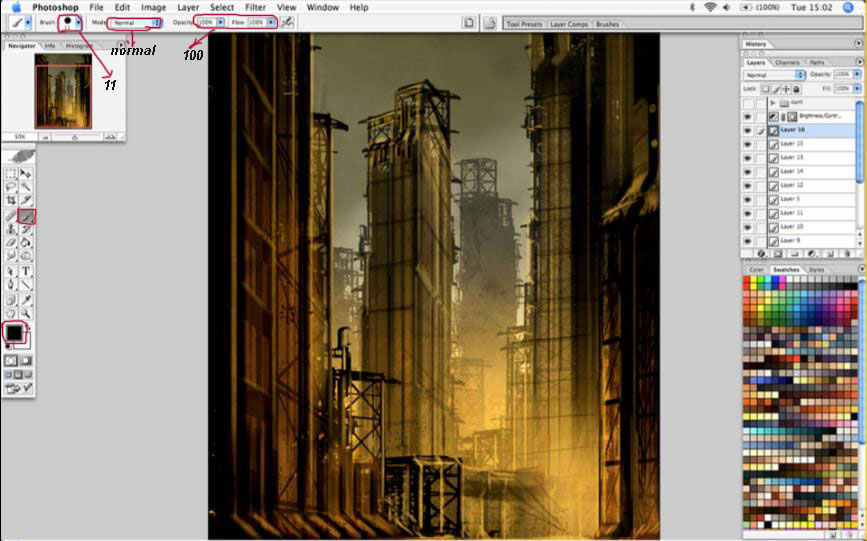867x541 pixels.
Task: Open the layer blend mode dropdown
Action: tap(774, 74)
